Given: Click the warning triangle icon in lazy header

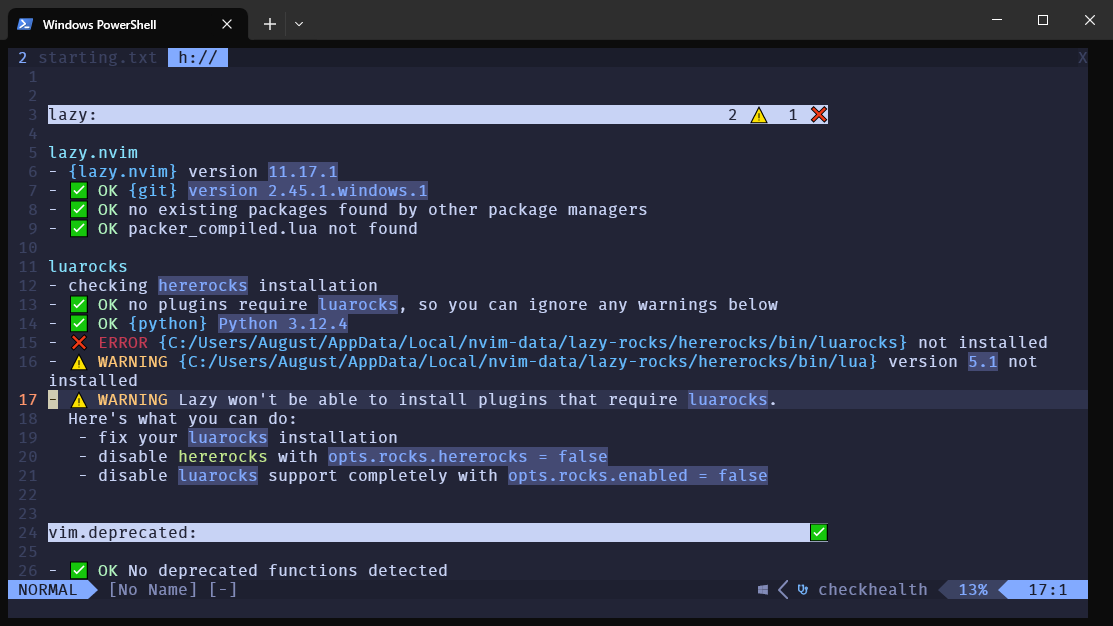Looking at the screenshot, I should (759, 115).
